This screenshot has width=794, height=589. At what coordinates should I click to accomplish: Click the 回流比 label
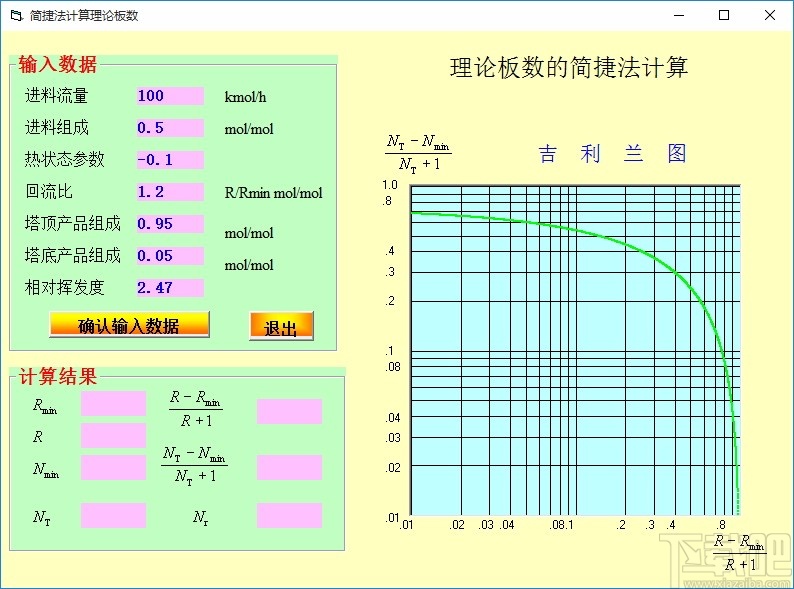click(x=49, y=191)
